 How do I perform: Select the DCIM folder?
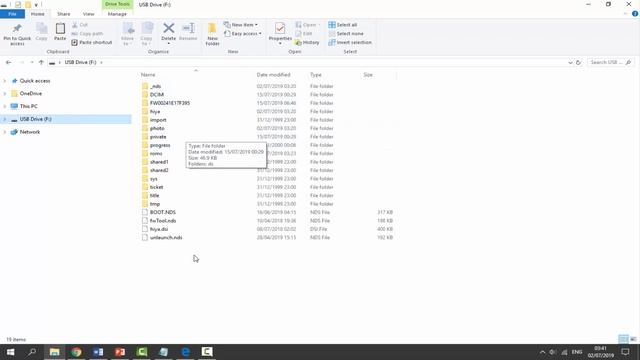pyautogui.click(x=157, y=95)
